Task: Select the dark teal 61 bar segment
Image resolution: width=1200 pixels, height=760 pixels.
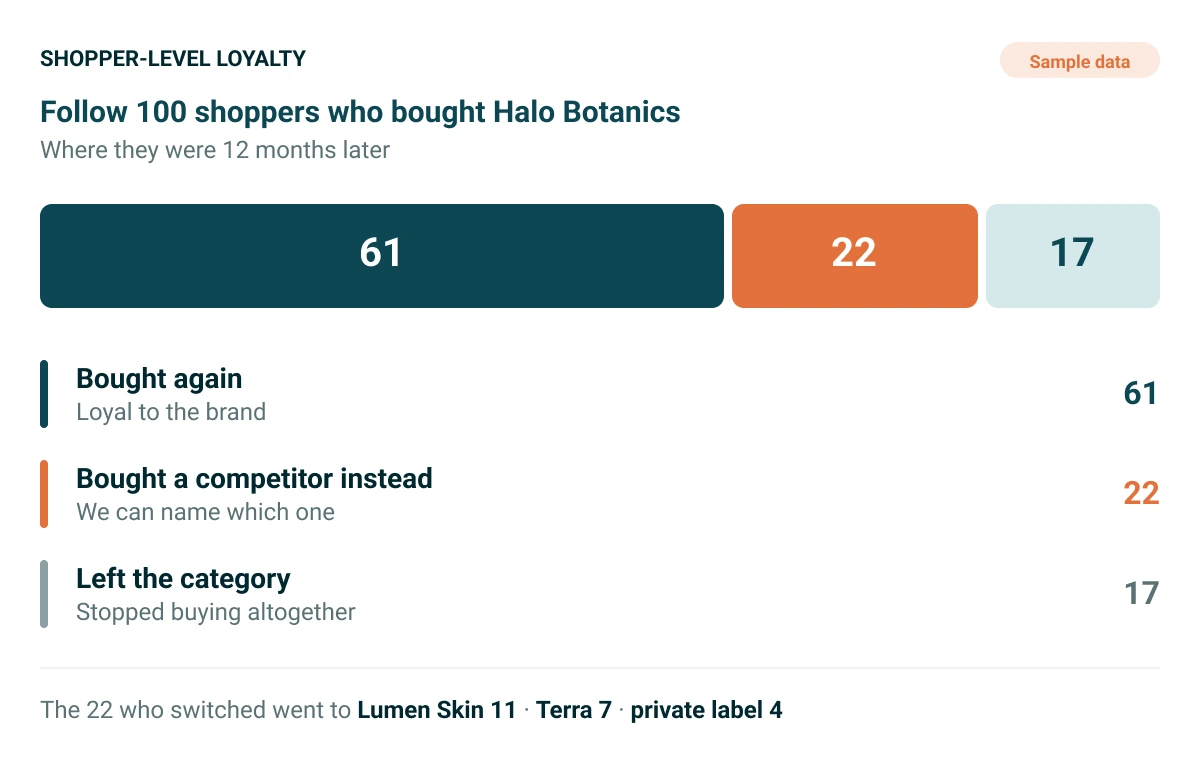Action: point(382,256)
